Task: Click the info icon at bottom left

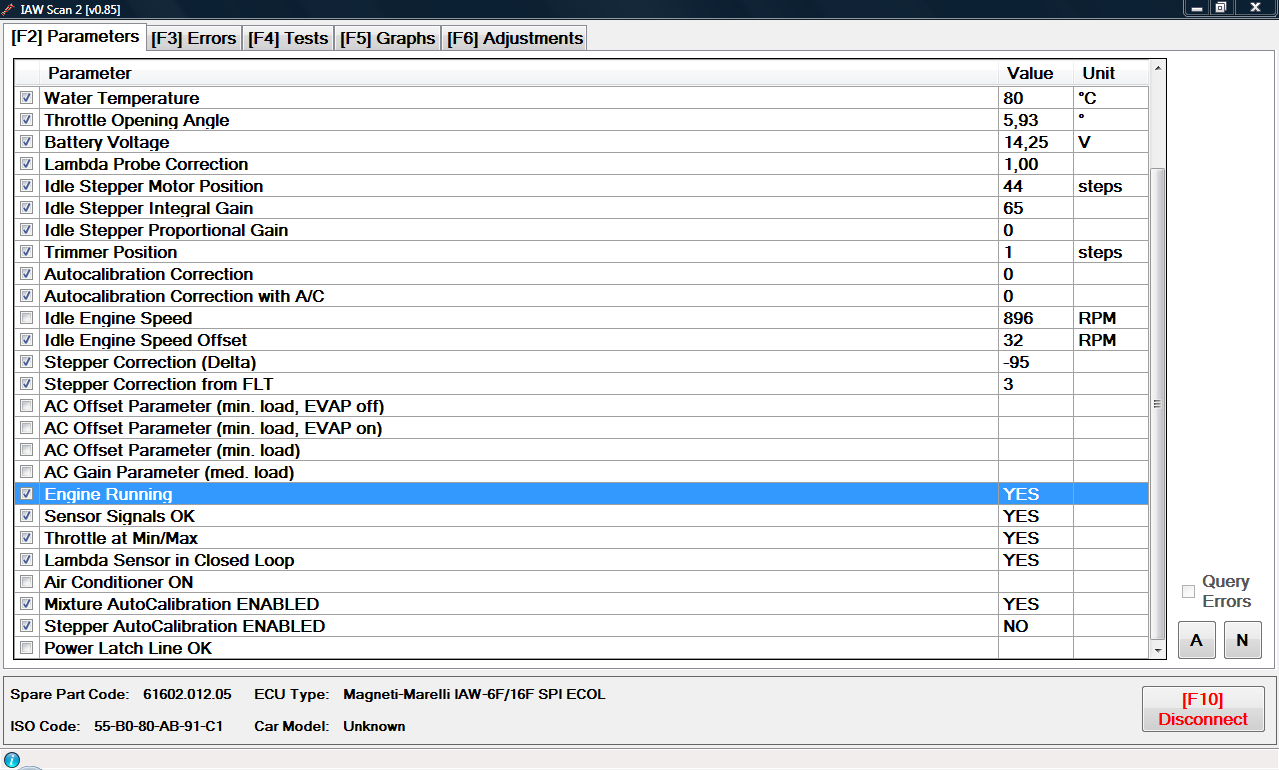Action: point(12,760)
